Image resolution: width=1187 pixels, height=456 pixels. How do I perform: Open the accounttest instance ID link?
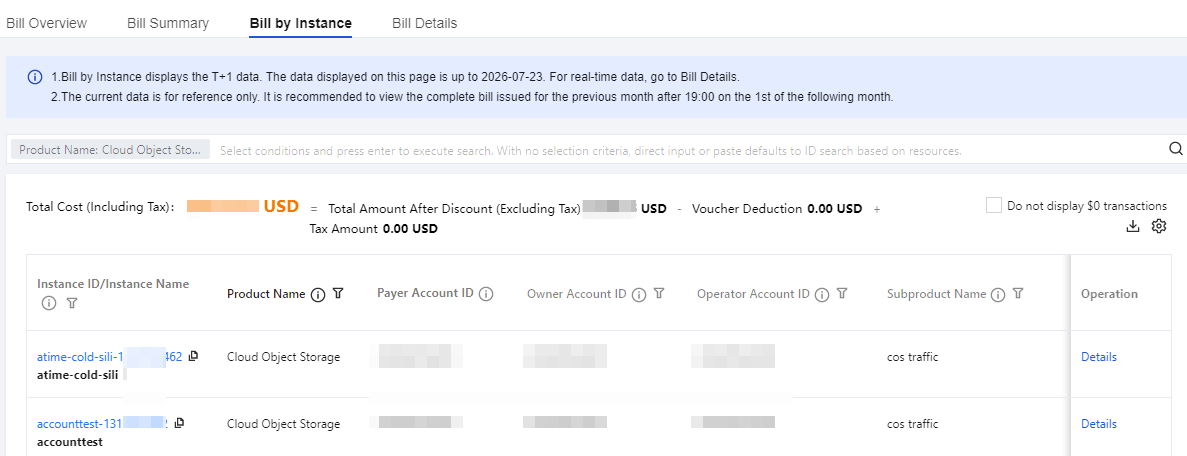[102, 423]
